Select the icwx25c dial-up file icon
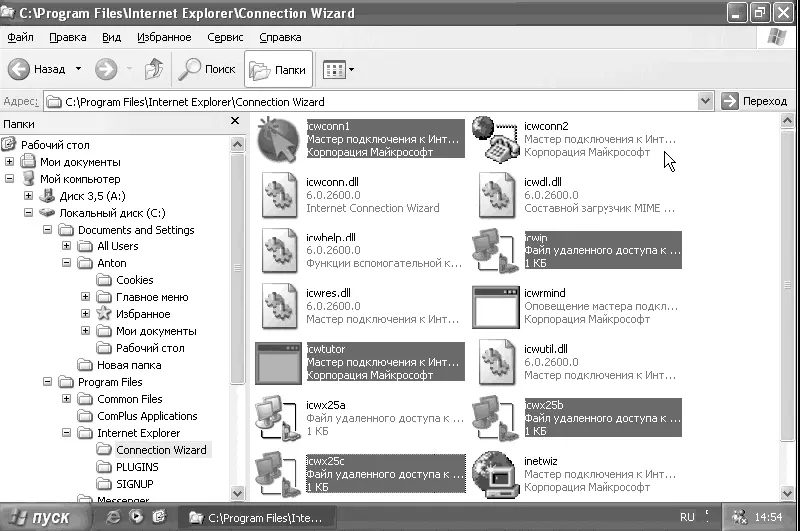Viewport: 800px width, 531px height. pos(277,474)
